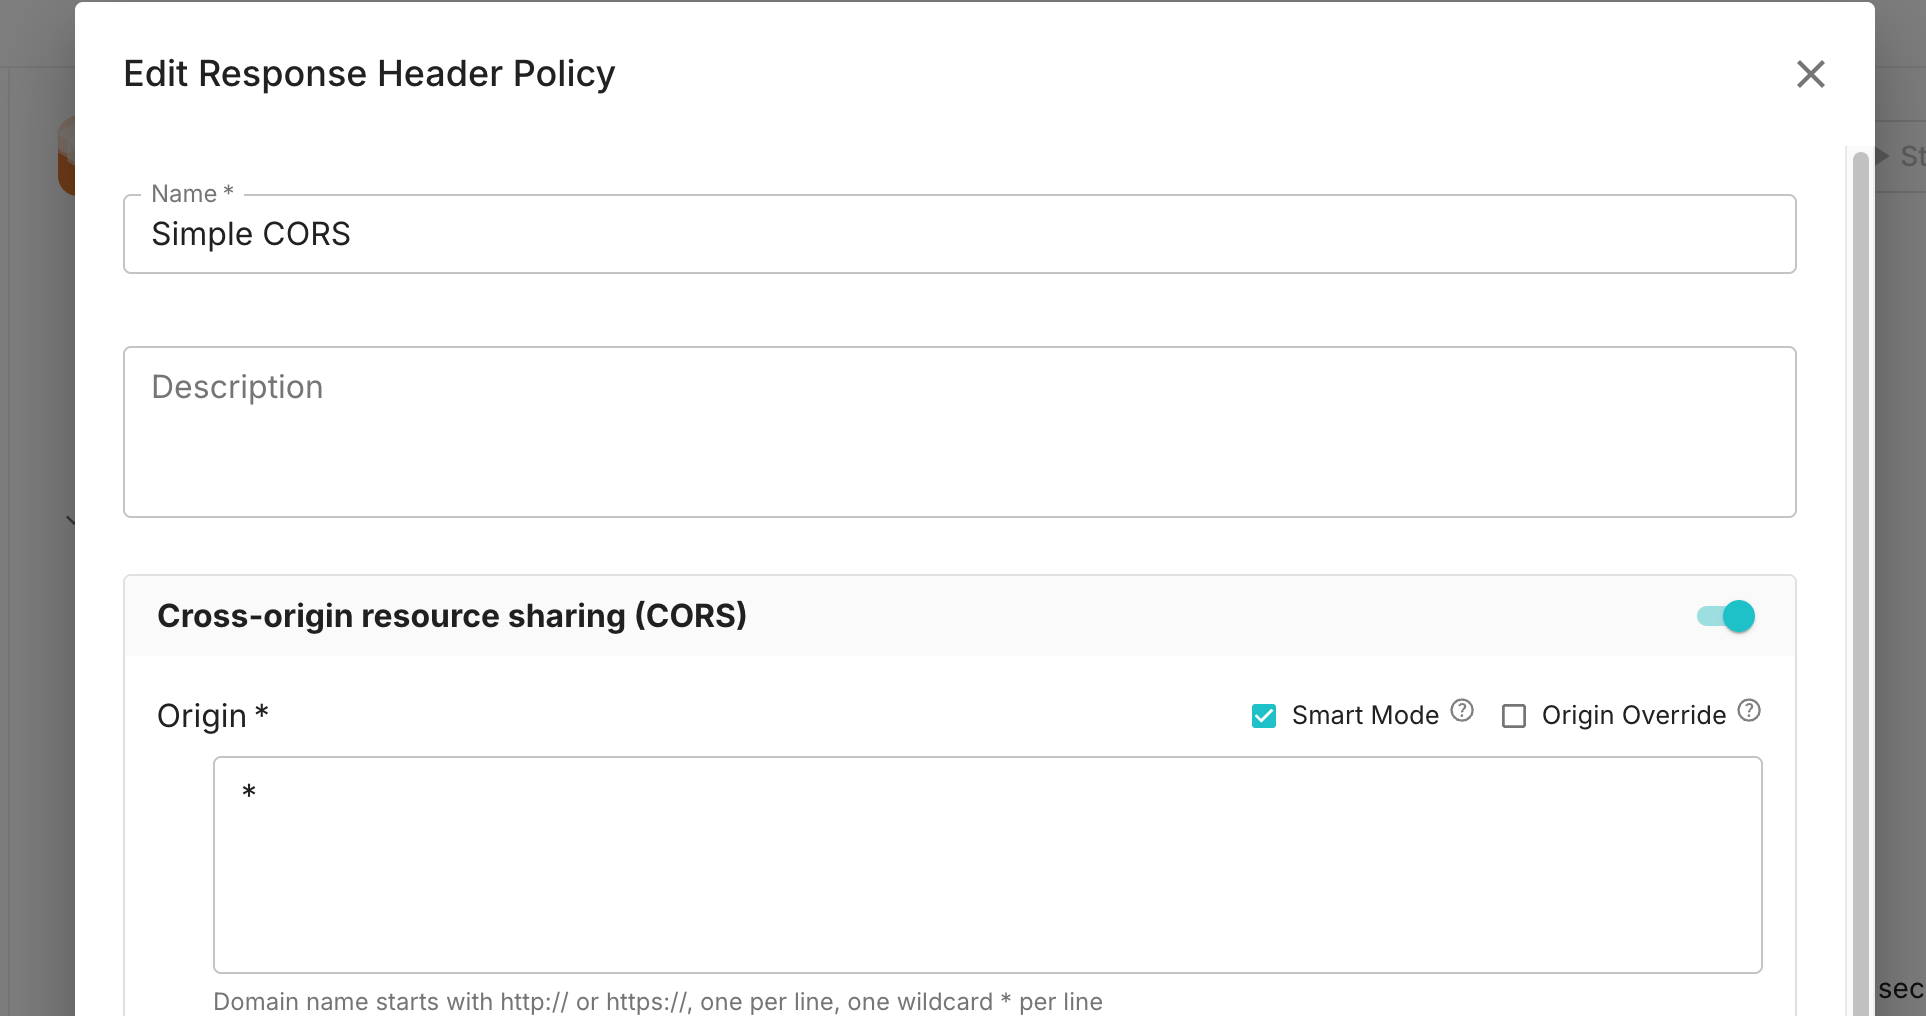Click the chevron arrow behind dialog's left edge
The height and width of the screenshot is (1016, 1926).
pos(70,520)
